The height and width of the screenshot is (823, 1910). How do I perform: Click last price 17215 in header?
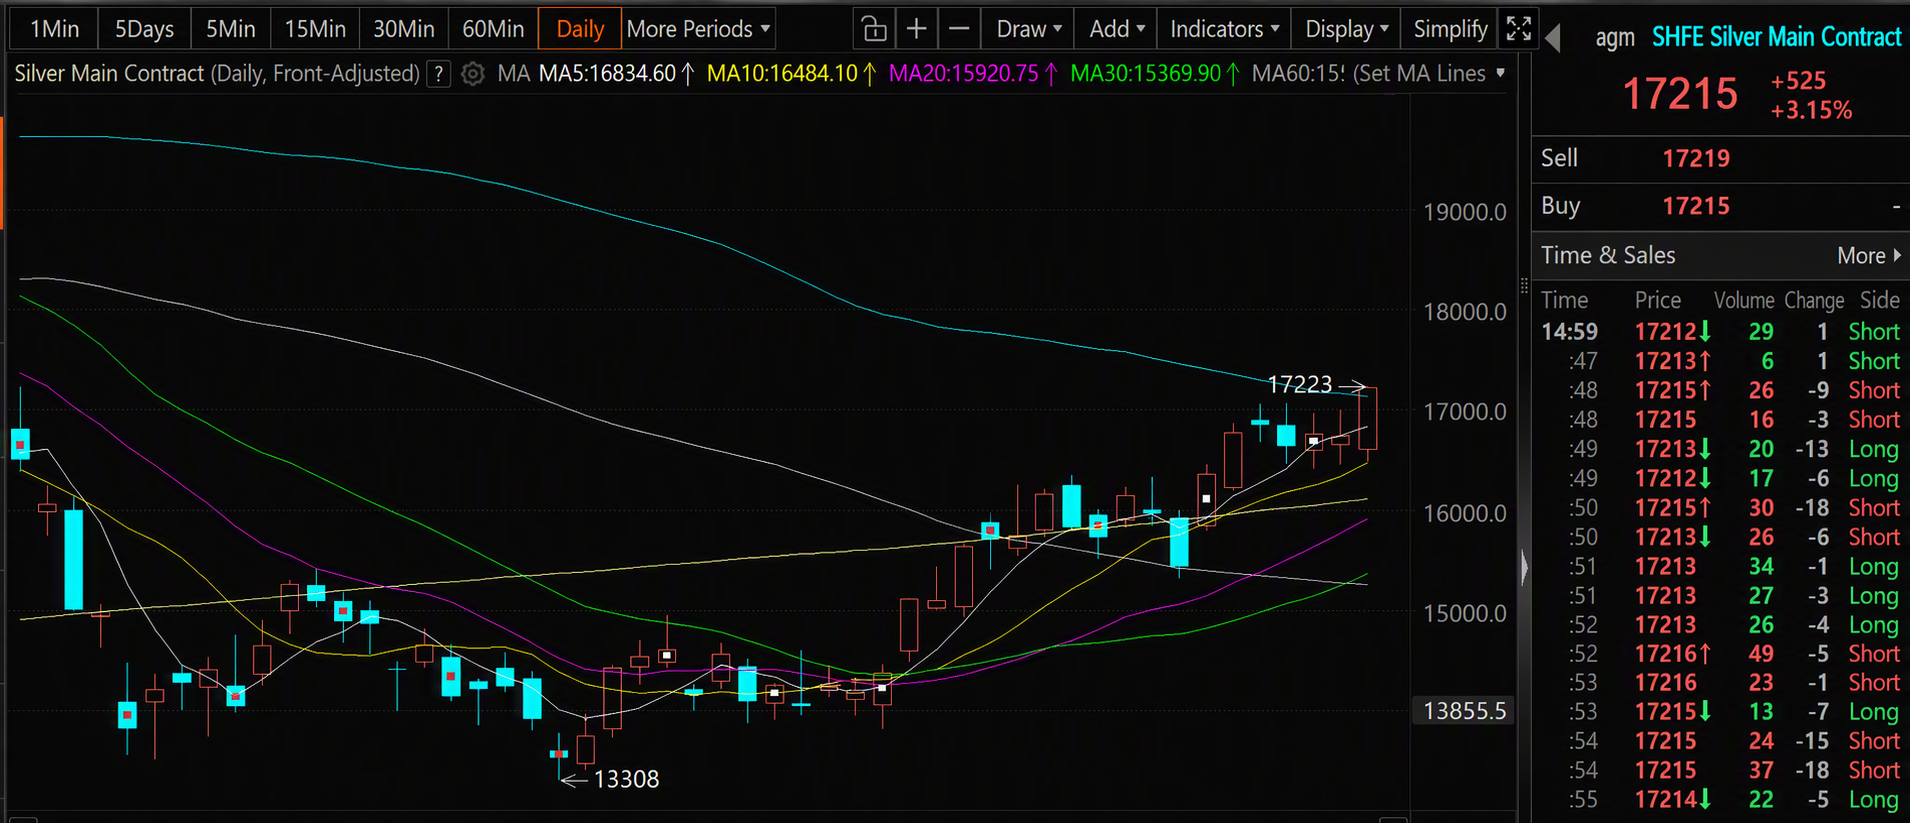click(x=1680, y=94)
